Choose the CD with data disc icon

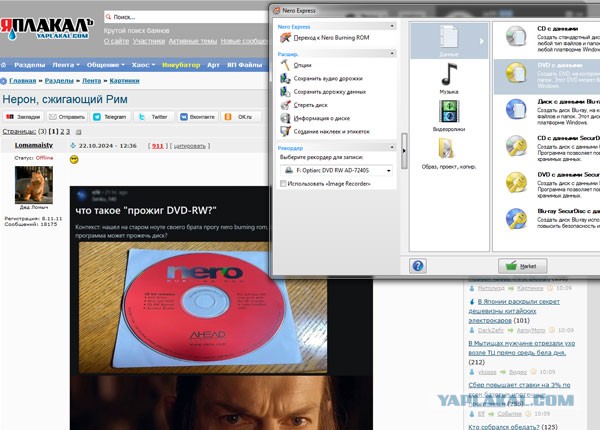click(x=516, y=37)
